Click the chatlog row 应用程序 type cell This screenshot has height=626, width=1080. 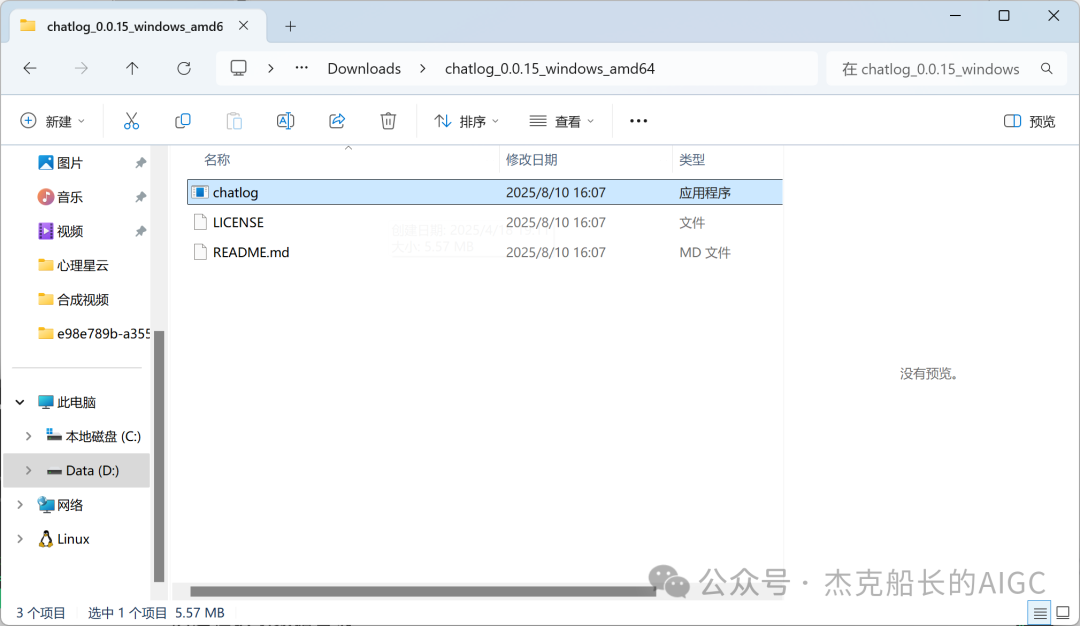(705, 193)
